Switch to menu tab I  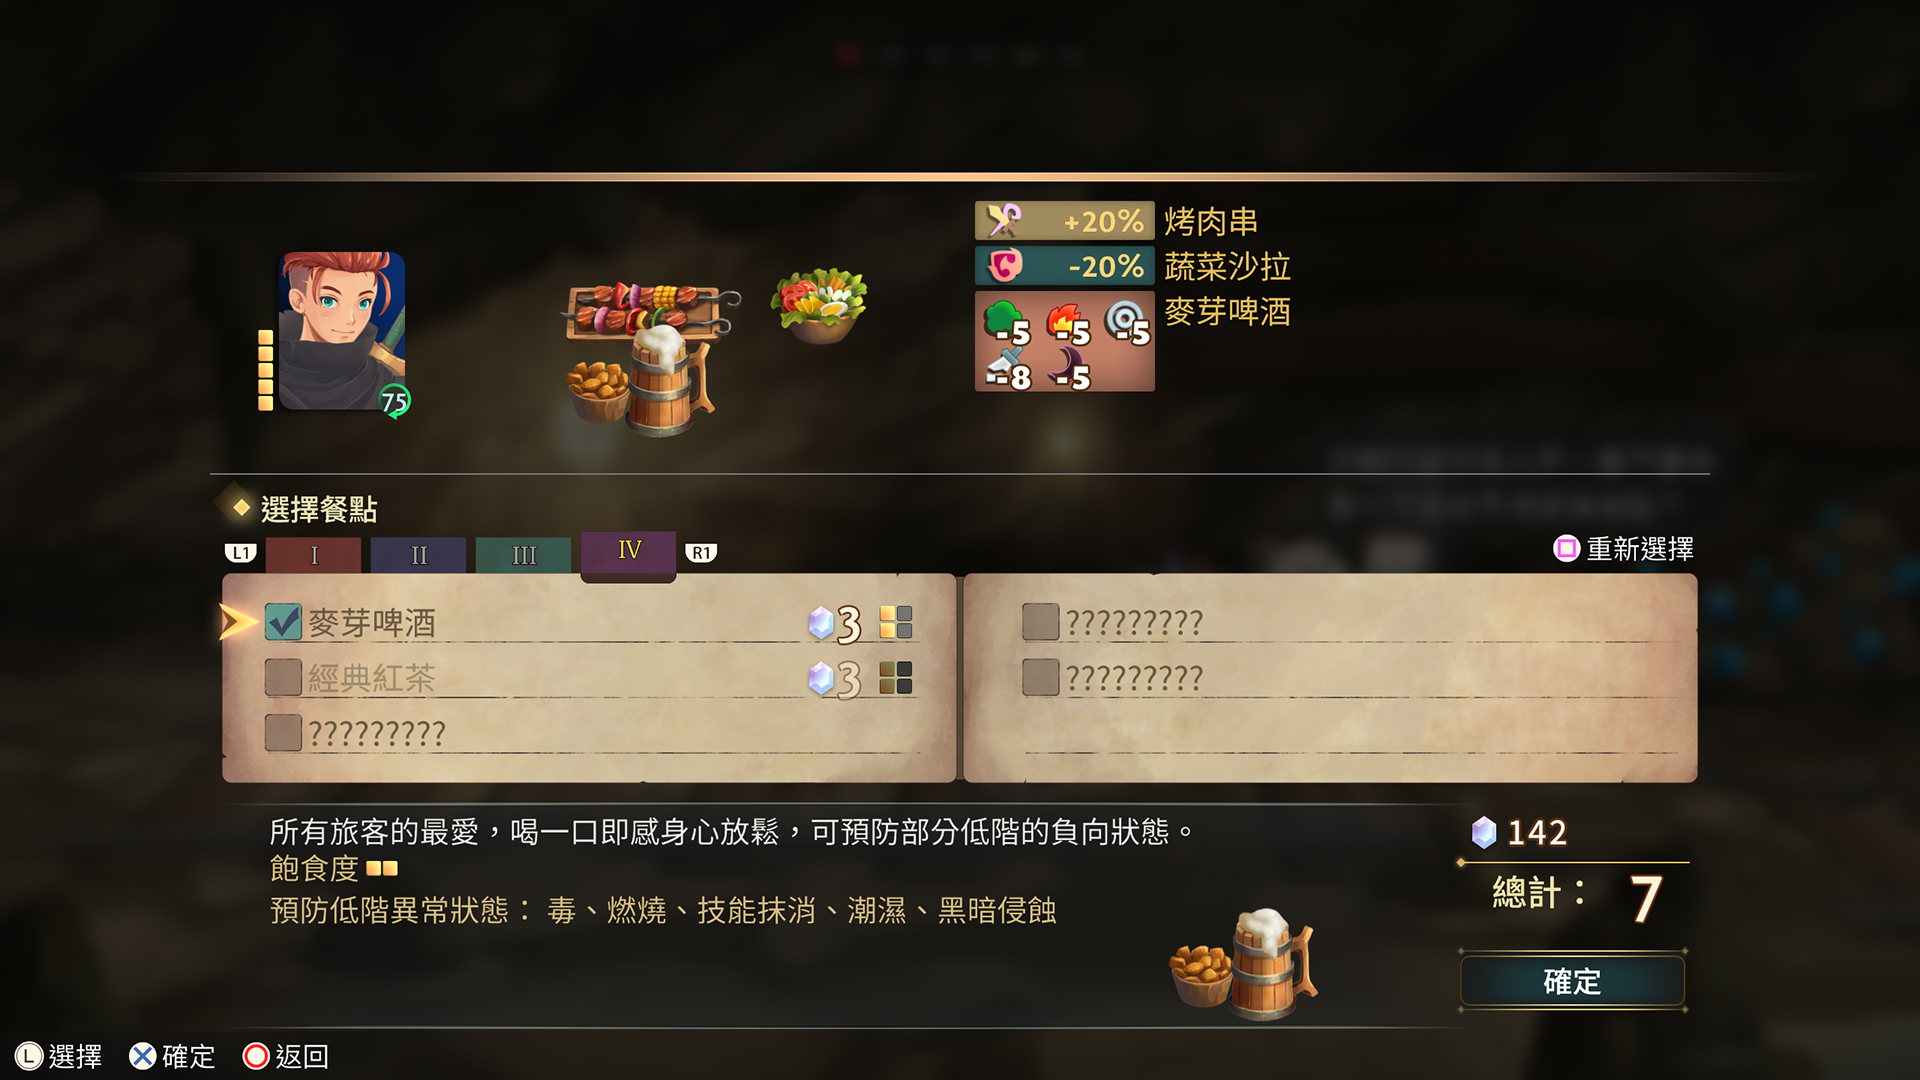(x=314, y=555)
